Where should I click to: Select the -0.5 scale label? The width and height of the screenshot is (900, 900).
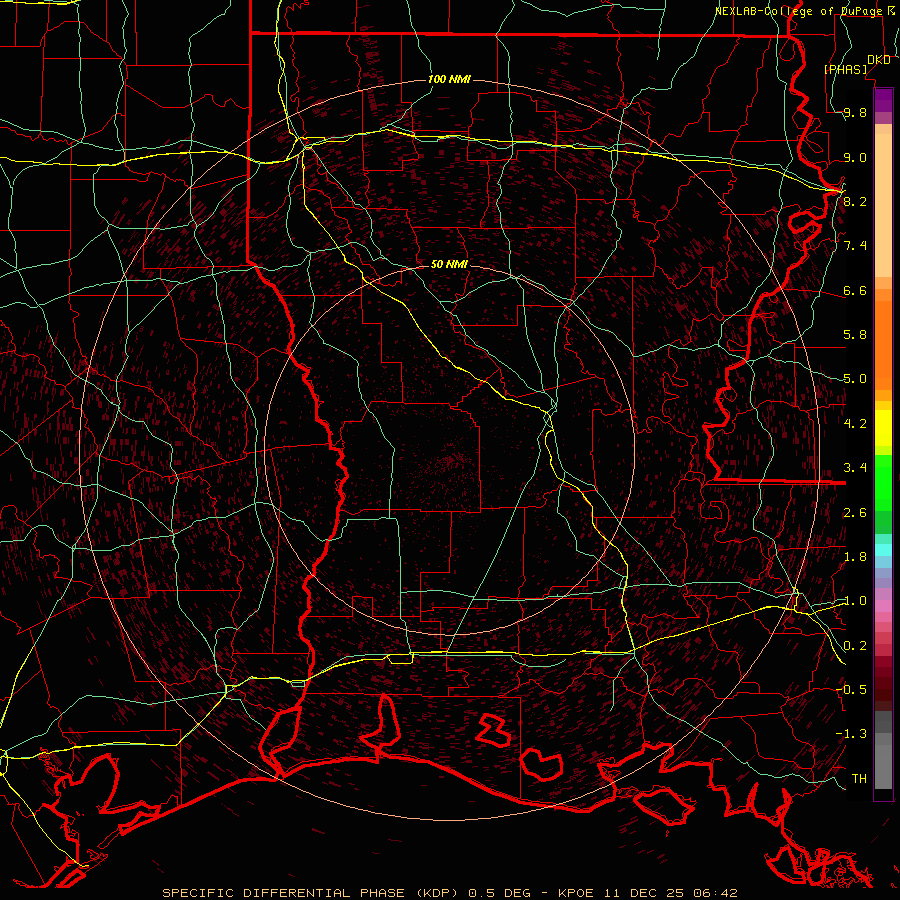tap(851, 690)
